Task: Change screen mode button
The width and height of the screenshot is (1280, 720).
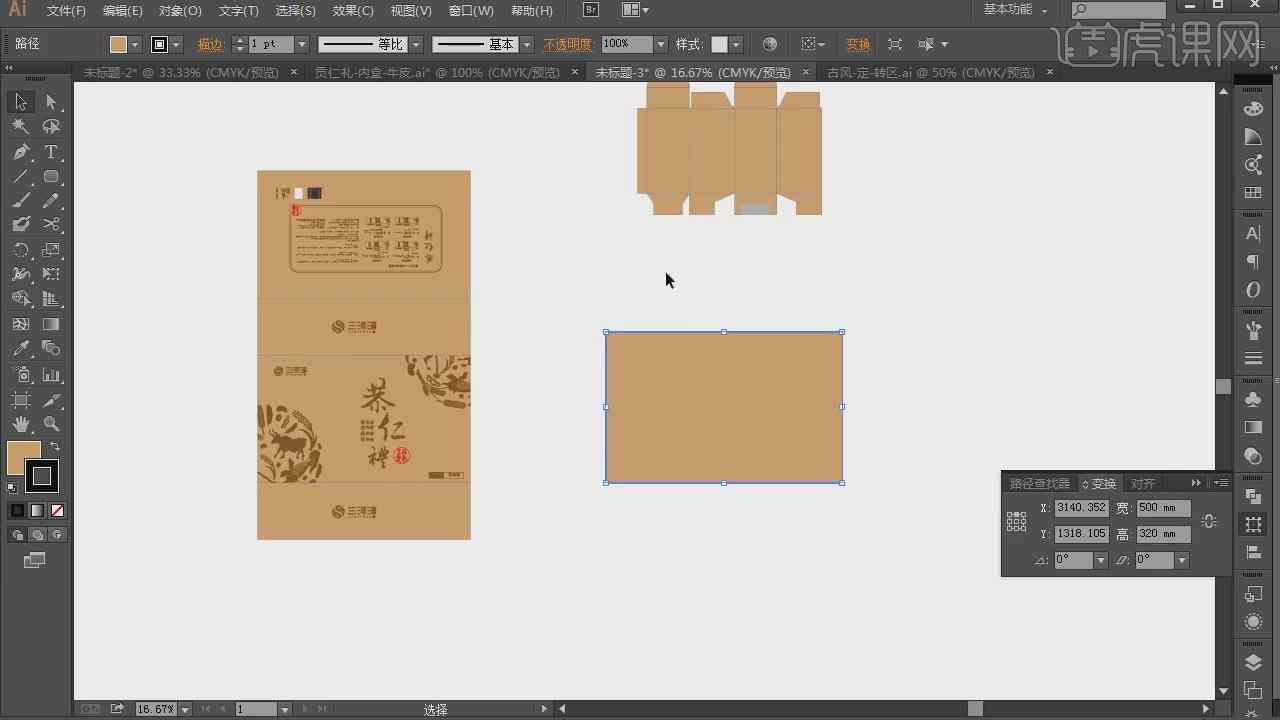Action: pos(35,561)
